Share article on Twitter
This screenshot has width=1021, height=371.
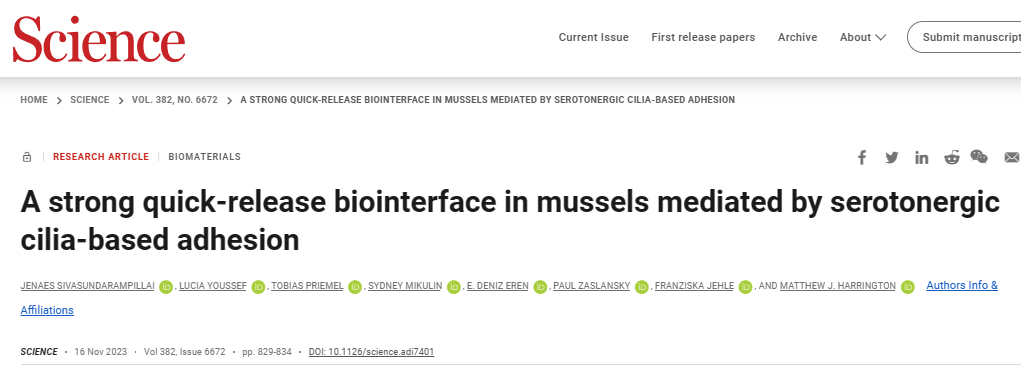(891, 157)
